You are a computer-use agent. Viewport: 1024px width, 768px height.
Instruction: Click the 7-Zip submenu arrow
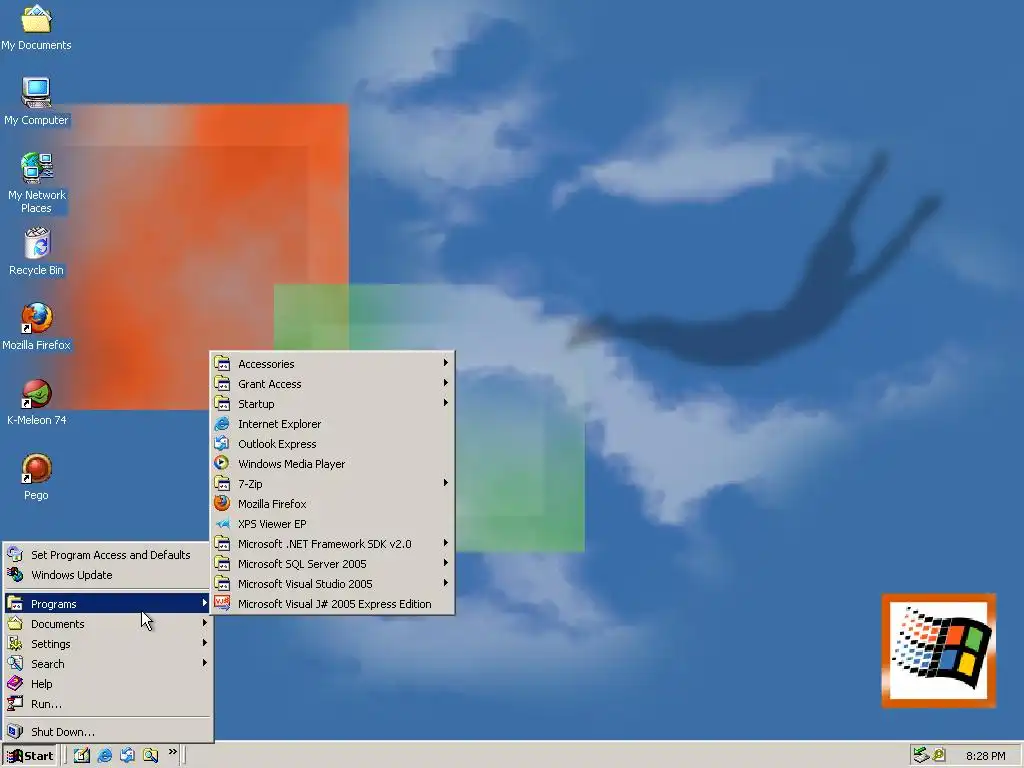[x=445, y=483]
